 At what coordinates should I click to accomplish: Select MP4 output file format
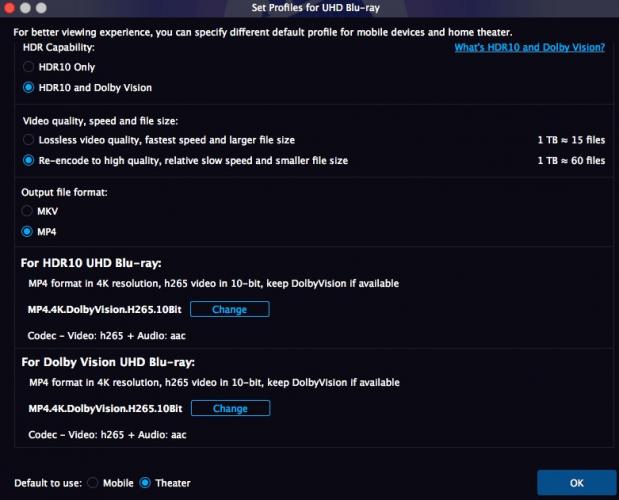click(27, 232)
